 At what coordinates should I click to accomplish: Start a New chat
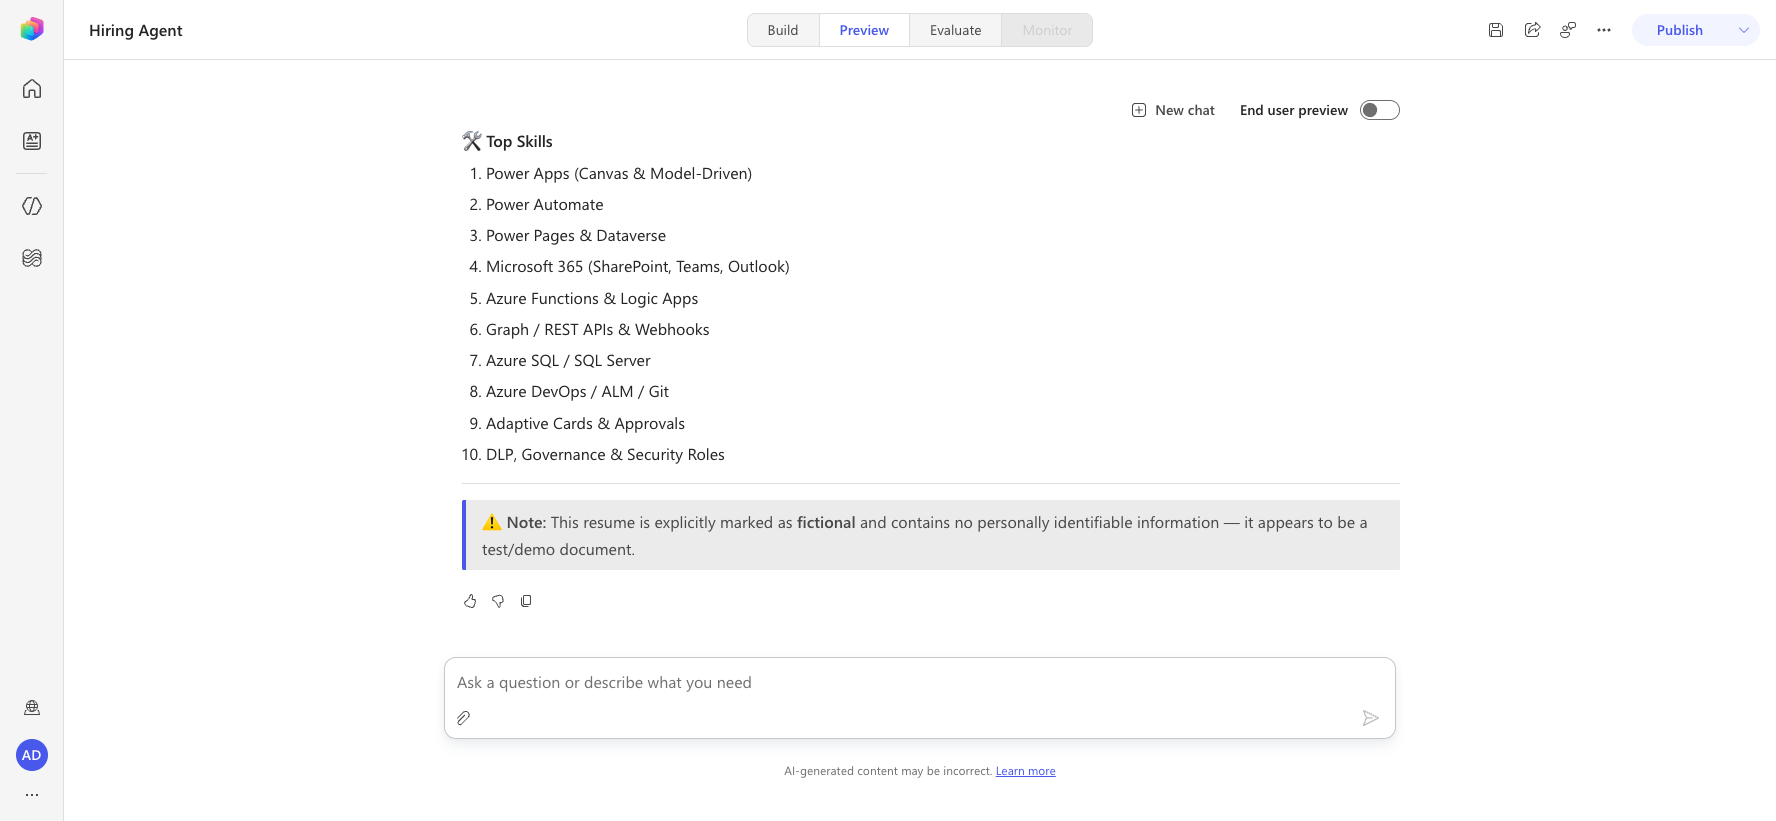1173,110
